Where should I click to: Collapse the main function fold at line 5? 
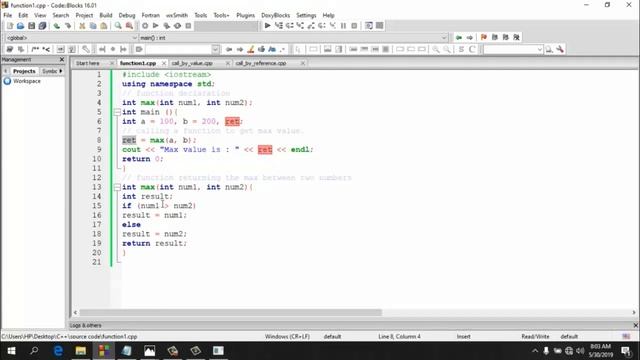[117, 112]
